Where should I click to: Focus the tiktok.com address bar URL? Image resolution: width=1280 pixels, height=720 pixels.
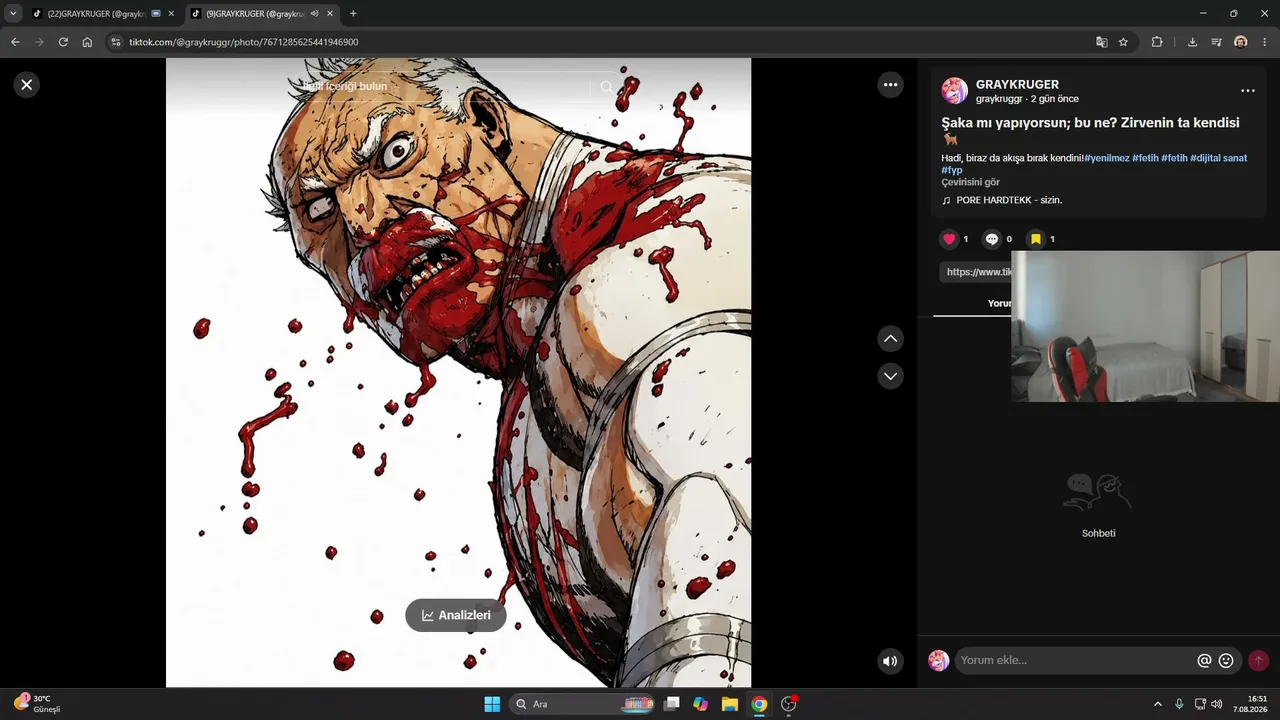[x=243, y=42]
